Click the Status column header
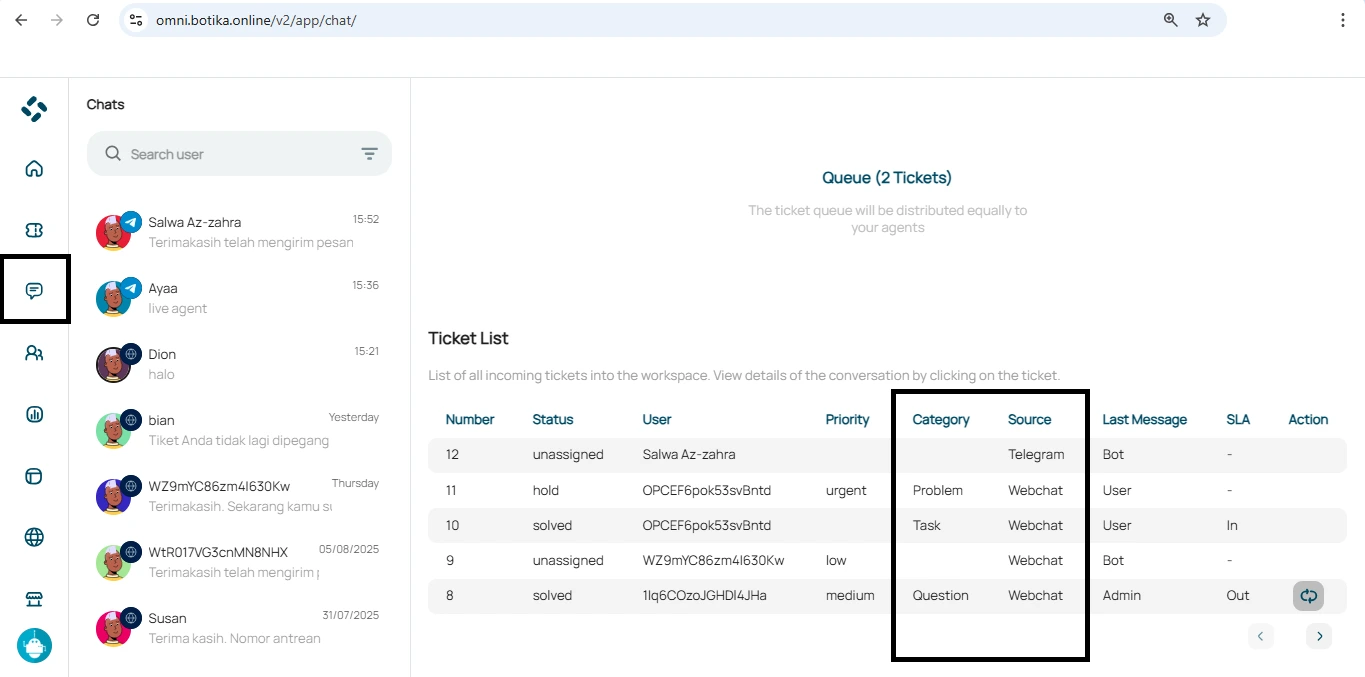 pyautogui.click(x=553, y=420)
